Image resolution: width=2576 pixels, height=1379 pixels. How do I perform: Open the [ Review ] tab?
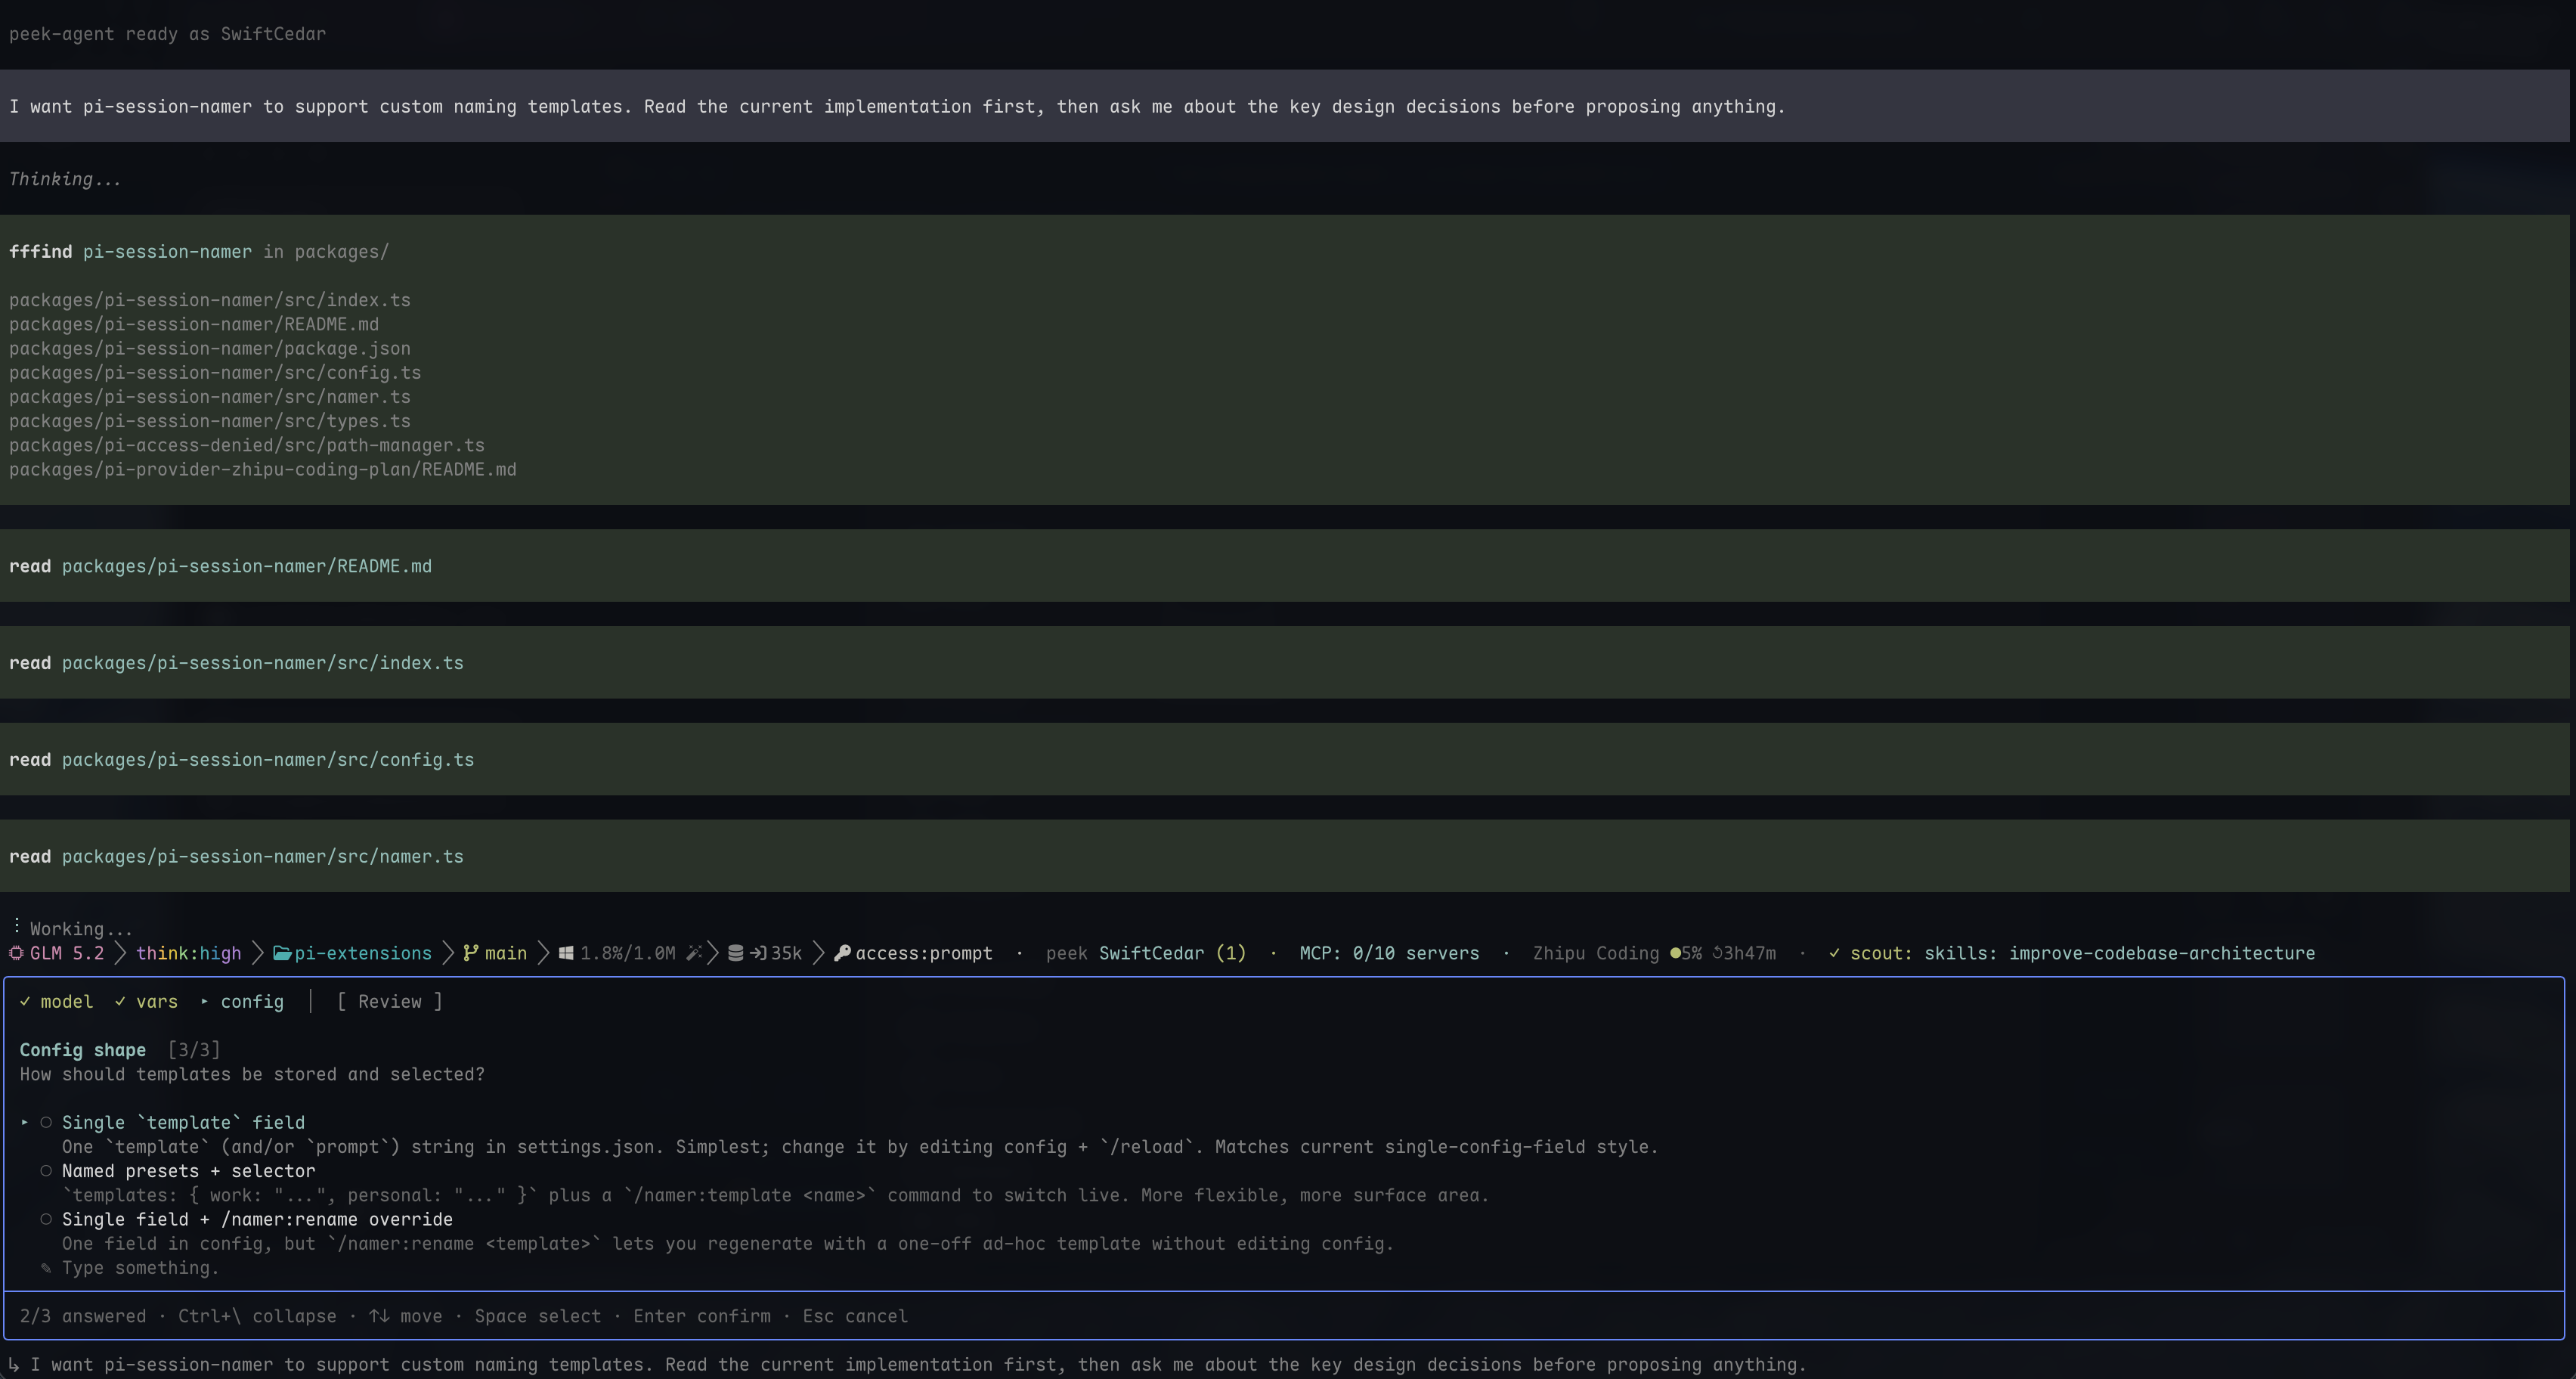tap(390, 1001)
